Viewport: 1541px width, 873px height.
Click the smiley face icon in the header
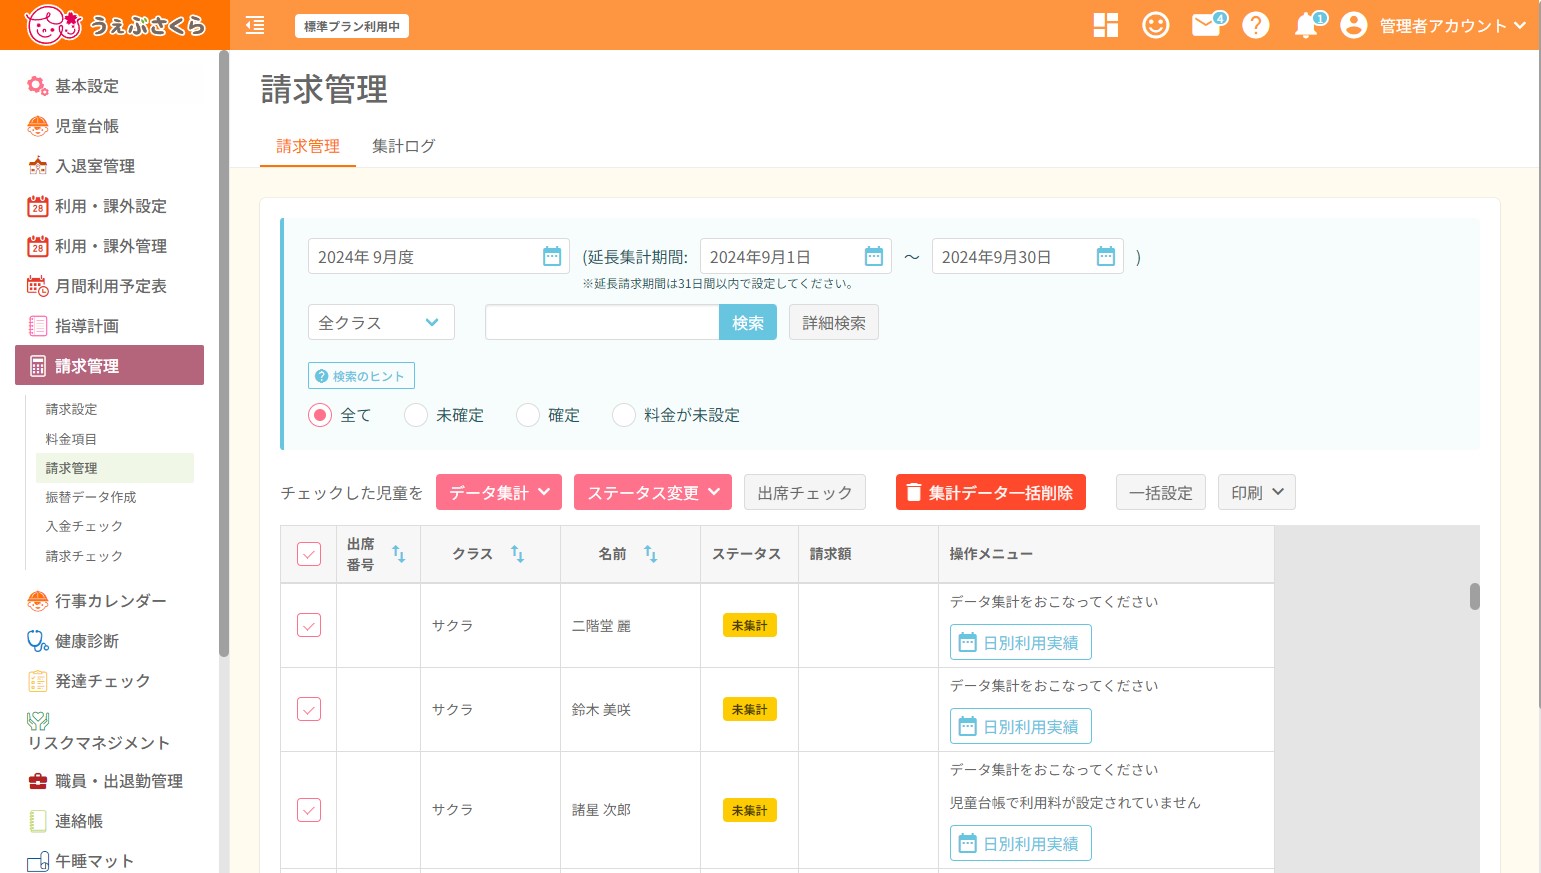tap(1155, 25)
